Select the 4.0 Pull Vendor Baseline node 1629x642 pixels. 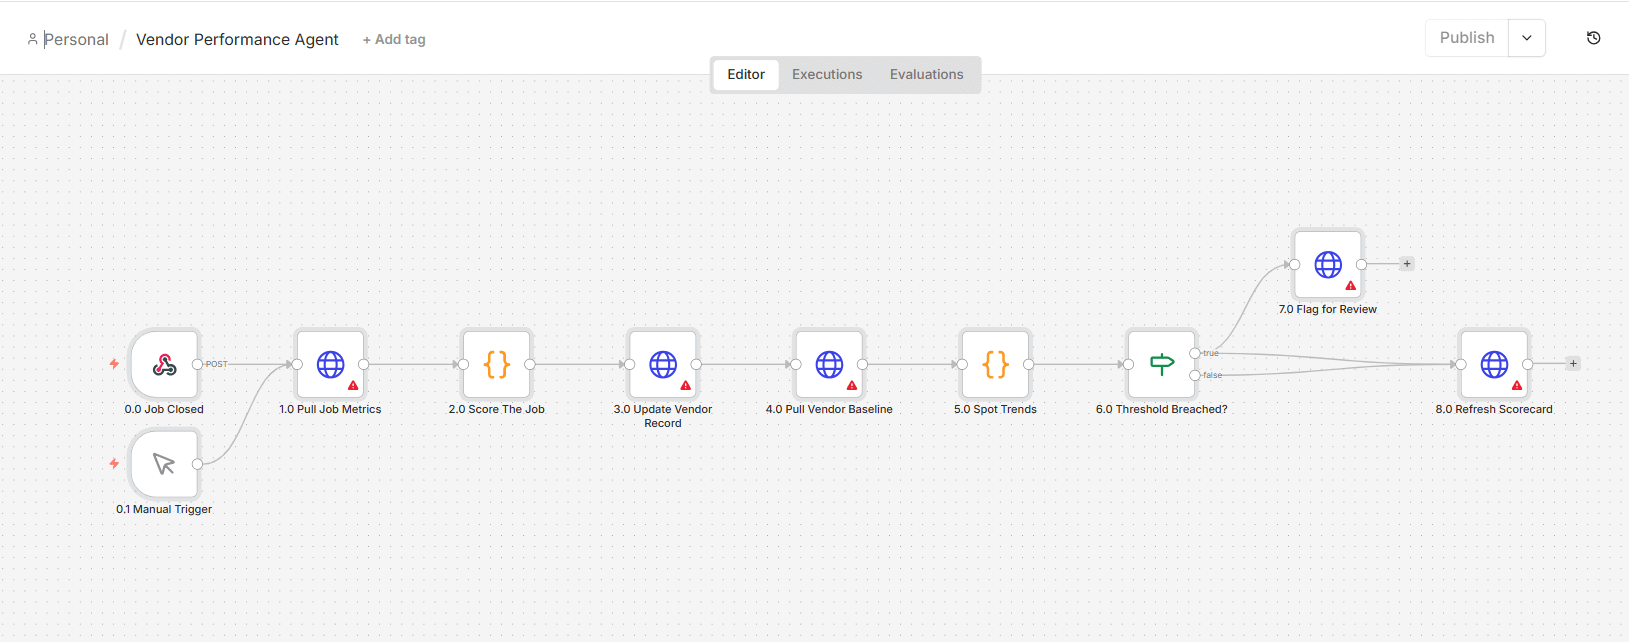pos(829,364)
